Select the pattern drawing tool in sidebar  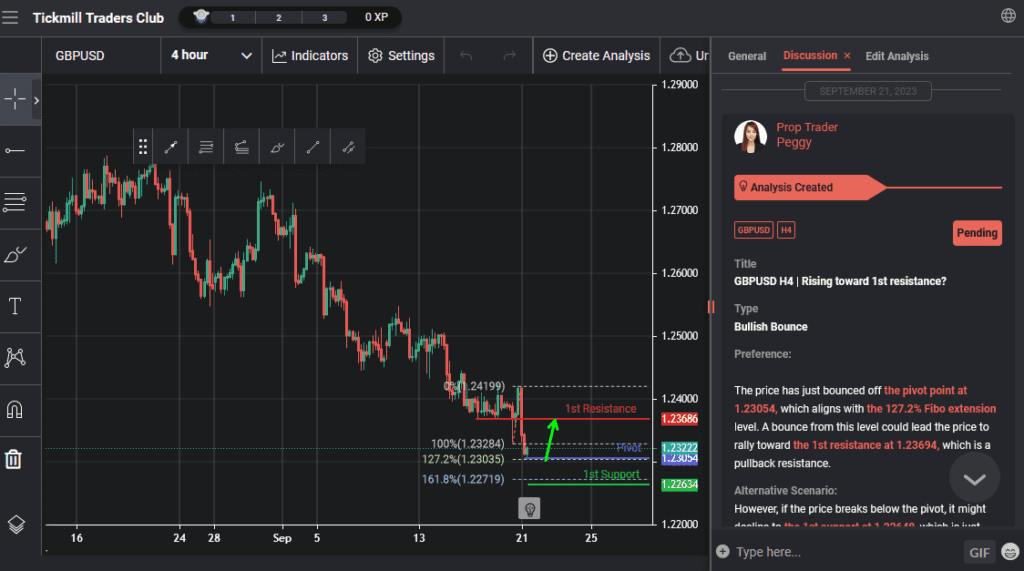pyautogui.click(x=15, y=357)
